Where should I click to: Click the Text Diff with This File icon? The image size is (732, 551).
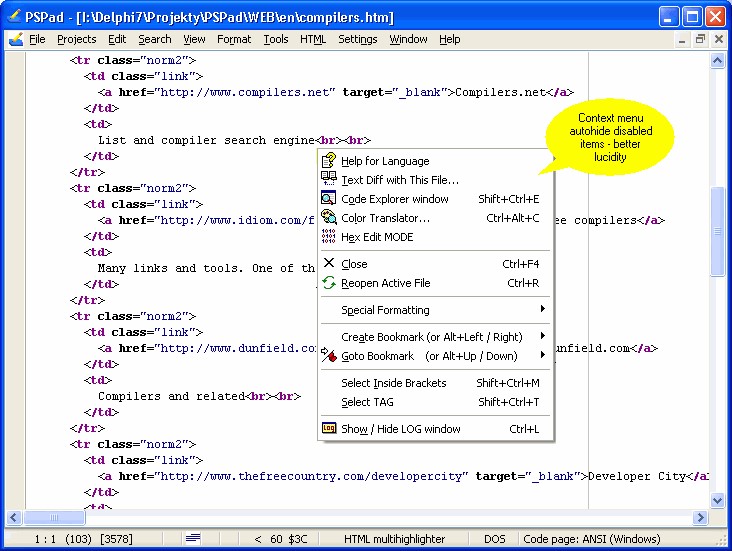[329, 180]
